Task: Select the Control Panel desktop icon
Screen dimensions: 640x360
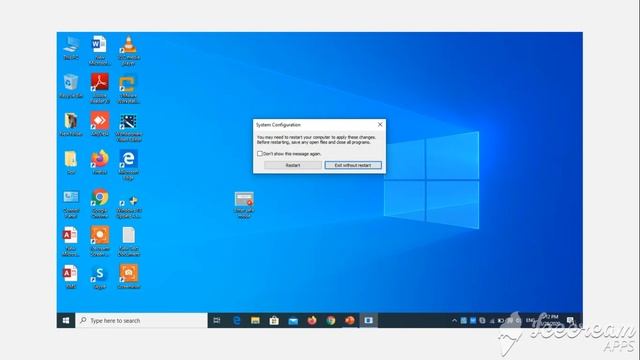Action: [x=71, y=204]
